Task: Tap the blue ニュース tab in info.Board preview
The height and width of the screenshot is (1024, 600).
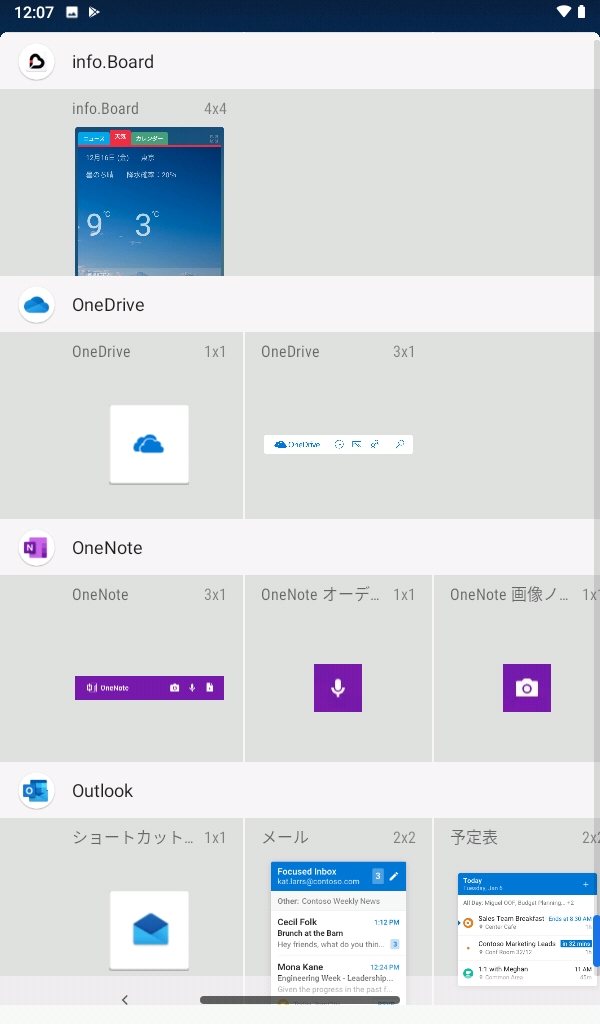Action: (94, 138)
